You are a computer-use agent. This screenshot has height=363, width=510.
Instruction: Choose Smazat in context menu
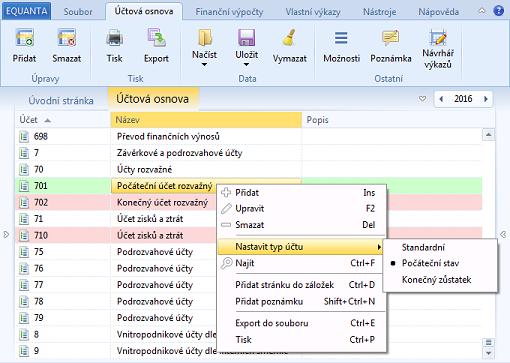302,225
